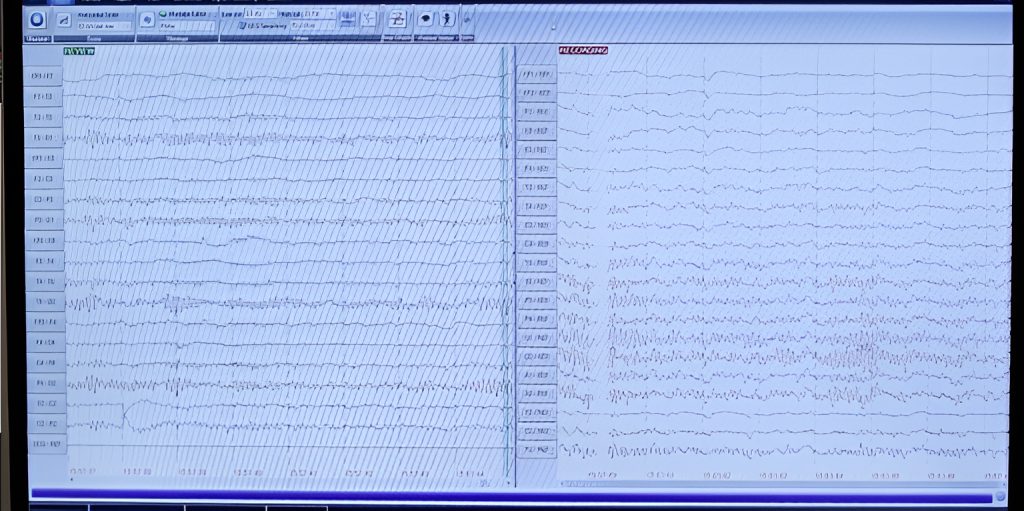Select first channel label in left panel
Screen dimensions: 1024x511
45,76
